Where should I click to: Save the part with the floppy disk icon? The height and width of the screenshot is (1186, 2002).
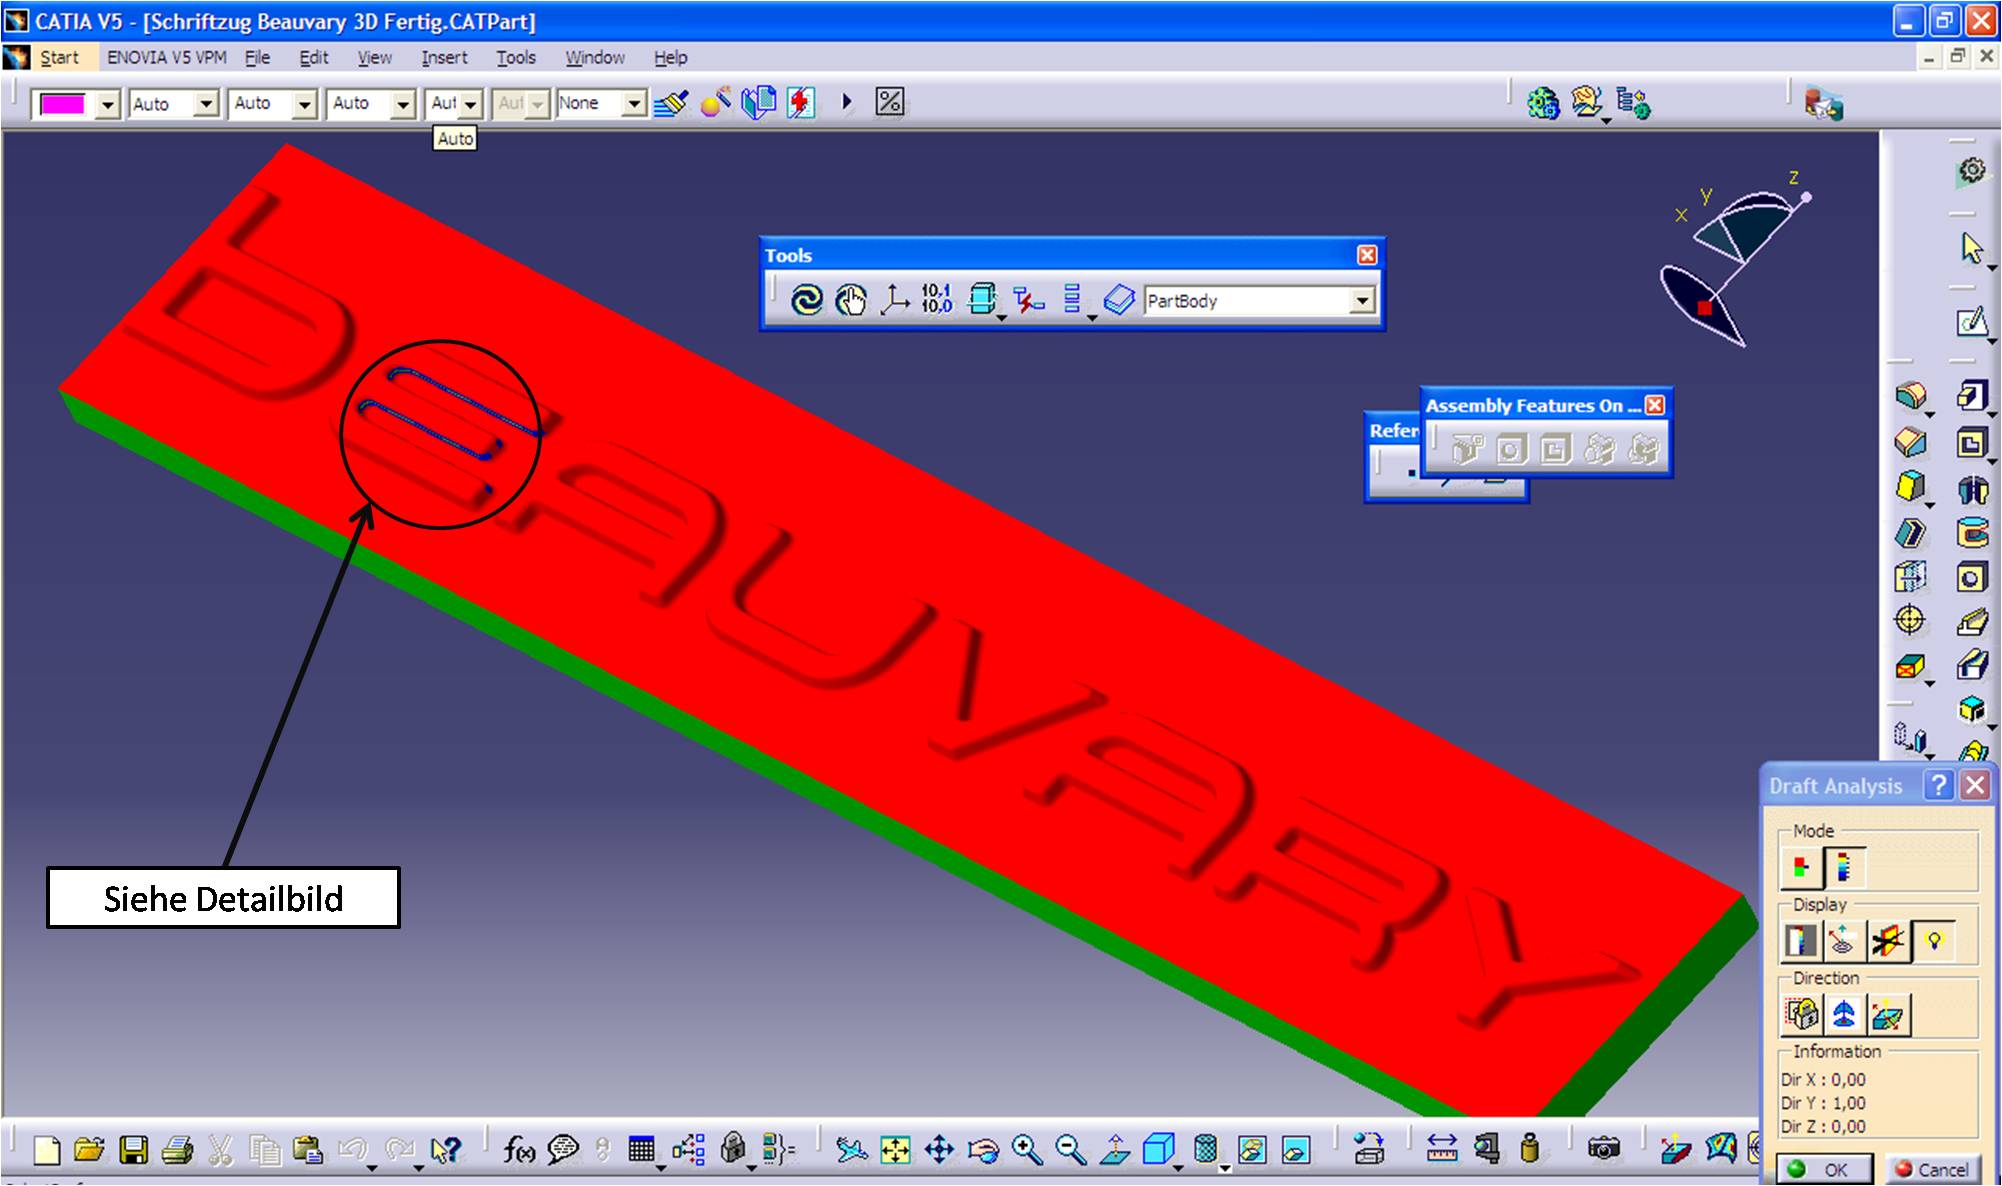click(133, 1150)
